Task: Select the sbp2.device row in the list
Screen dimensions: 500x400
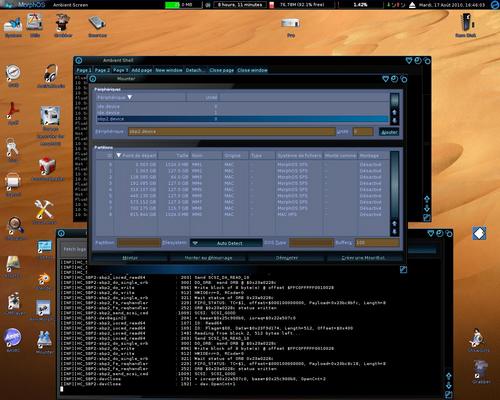Action: 242,119
